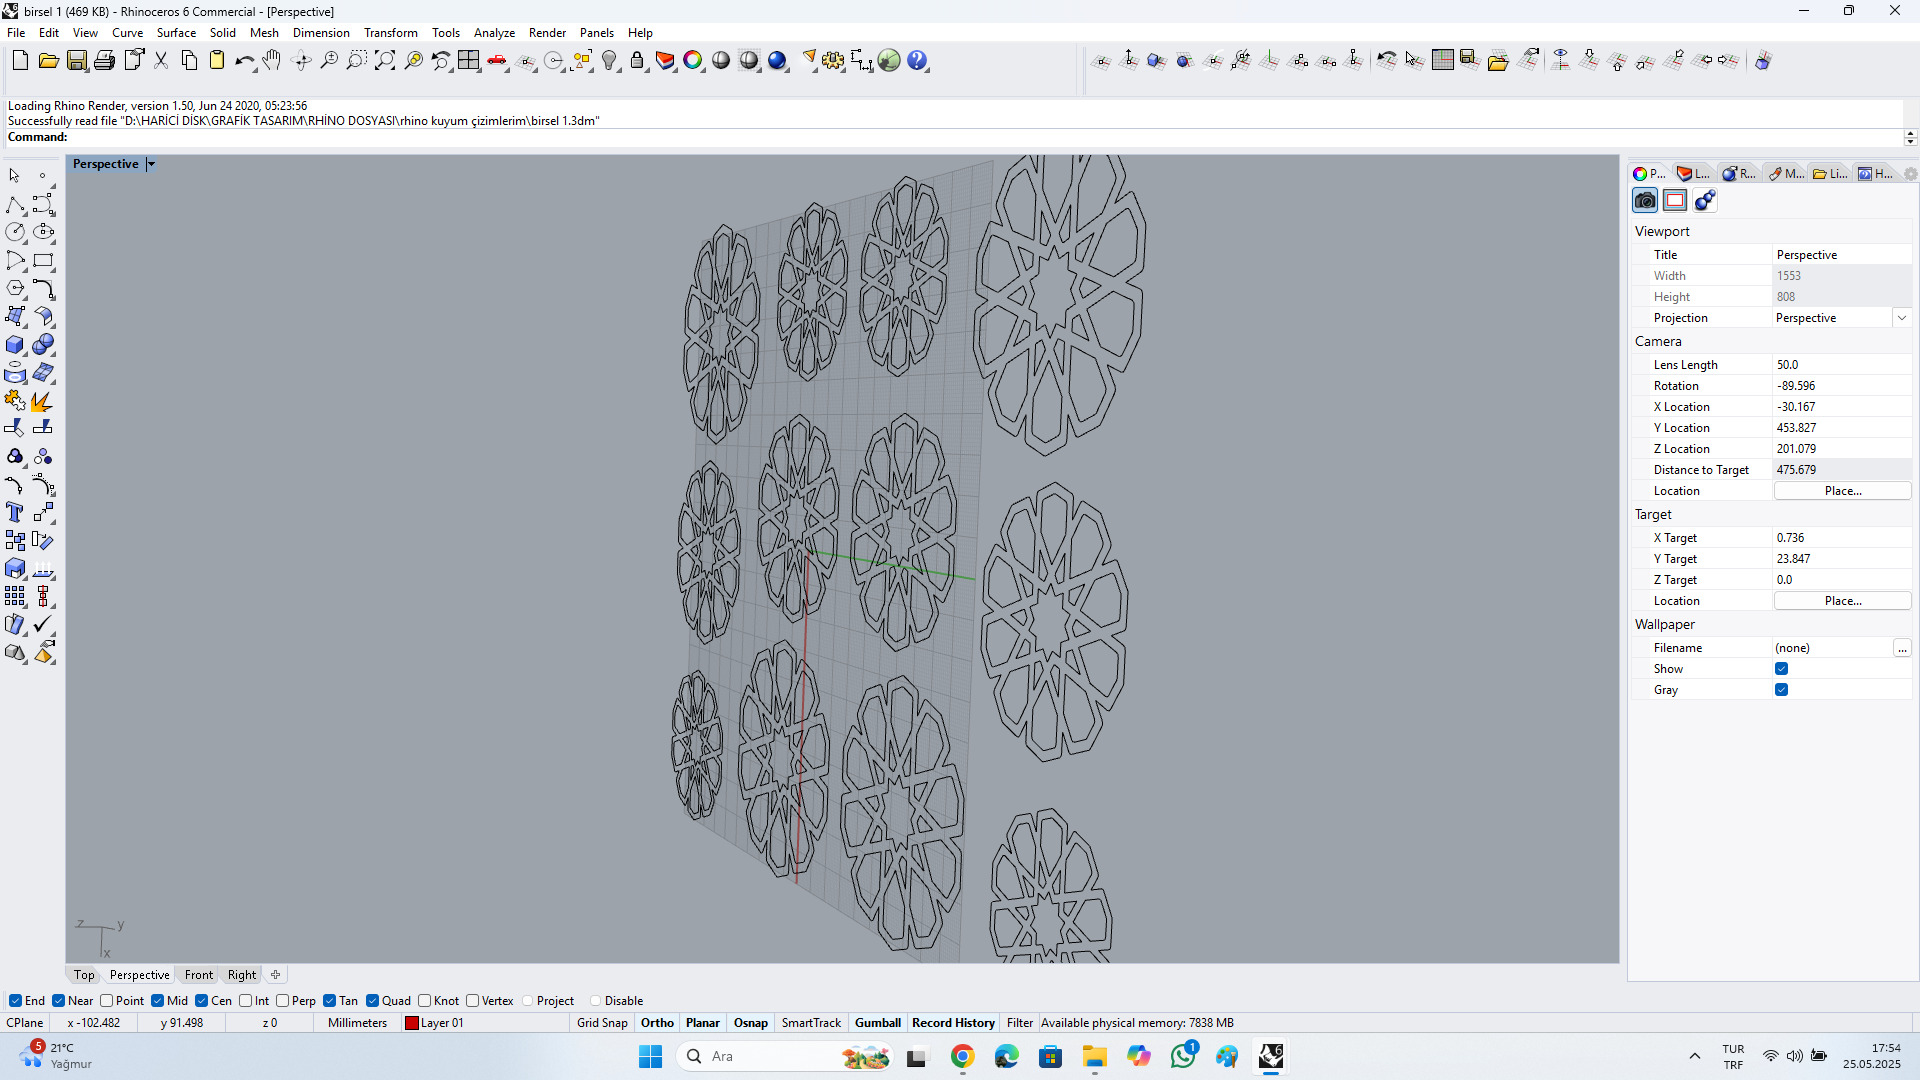Save the file with the floppy disk icon
The width and height of the screenshot is (1920, 1080).
pyautogui.click(x=76, y=61)
